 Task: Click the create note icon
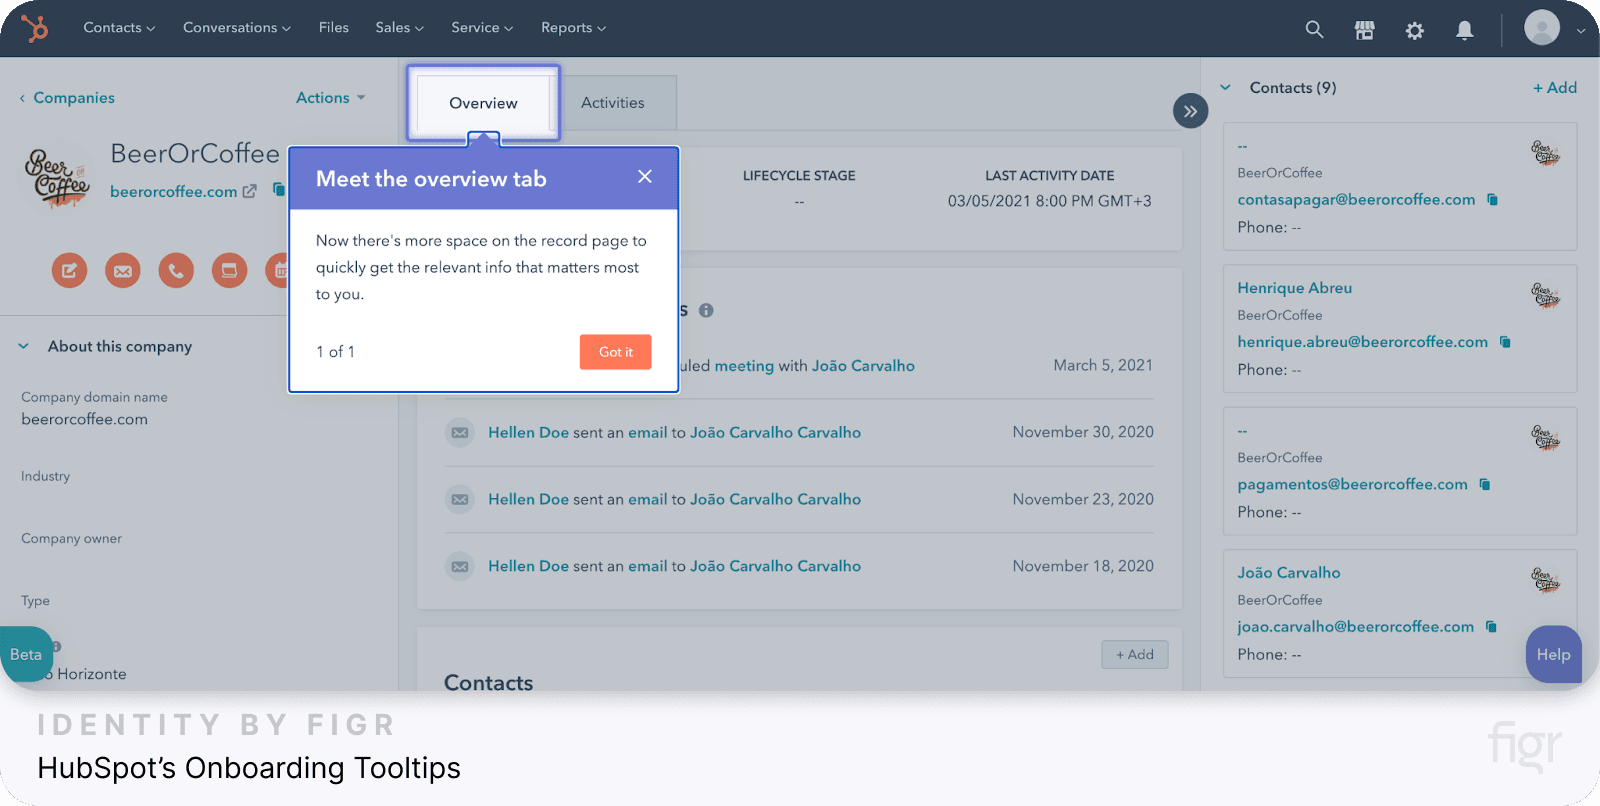70,270
